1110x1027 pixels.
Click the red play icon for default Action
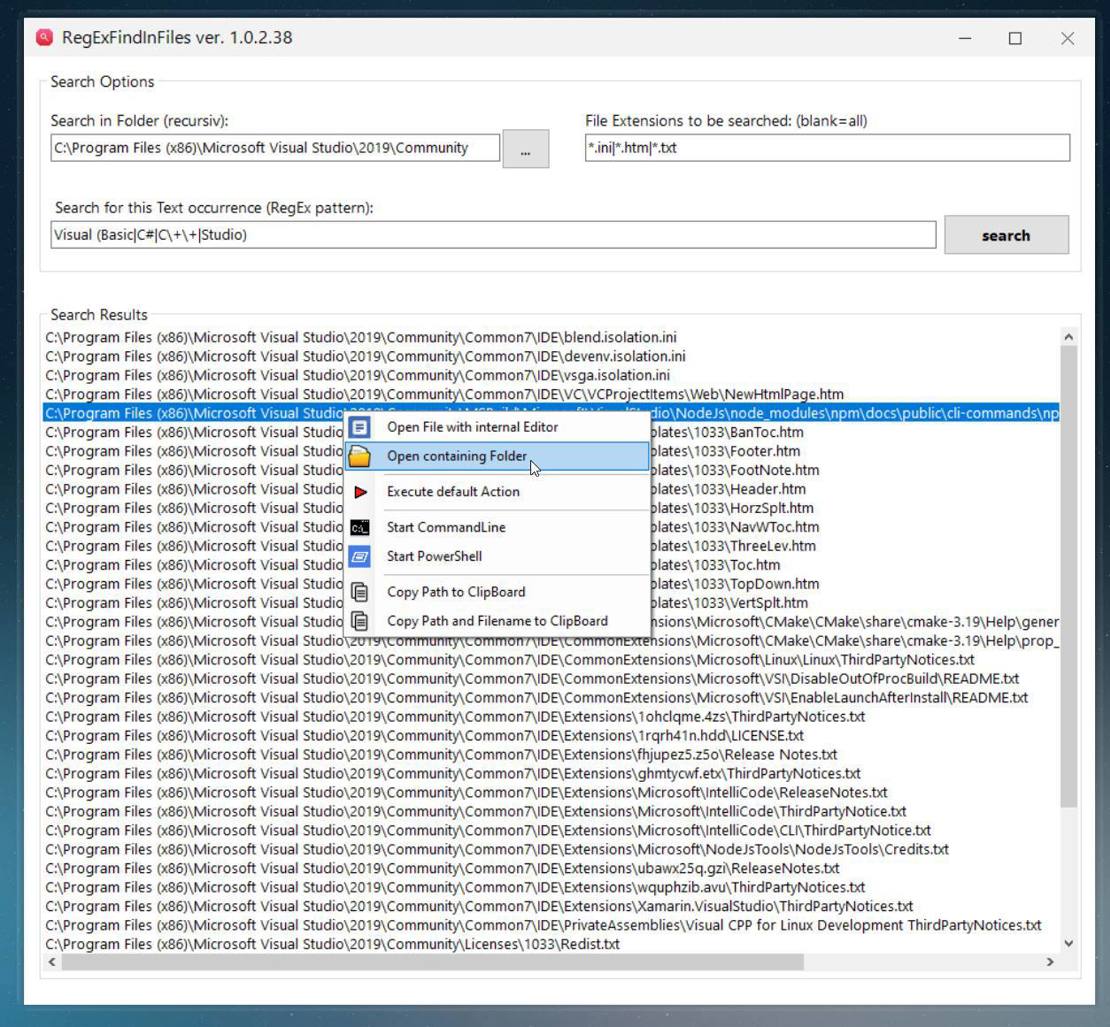pyautogui.click(x=361, y=490)
